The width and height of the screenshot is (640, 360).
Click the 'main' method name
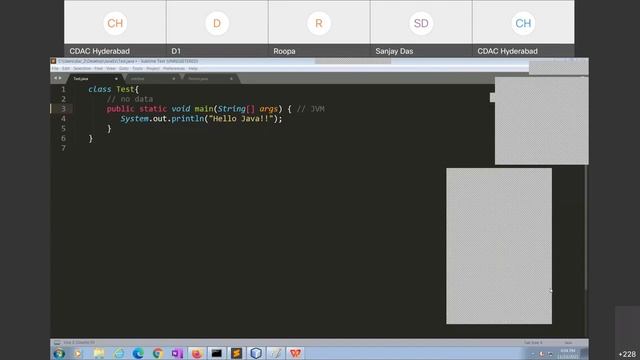pyautogui.click(x=204, y=109)
